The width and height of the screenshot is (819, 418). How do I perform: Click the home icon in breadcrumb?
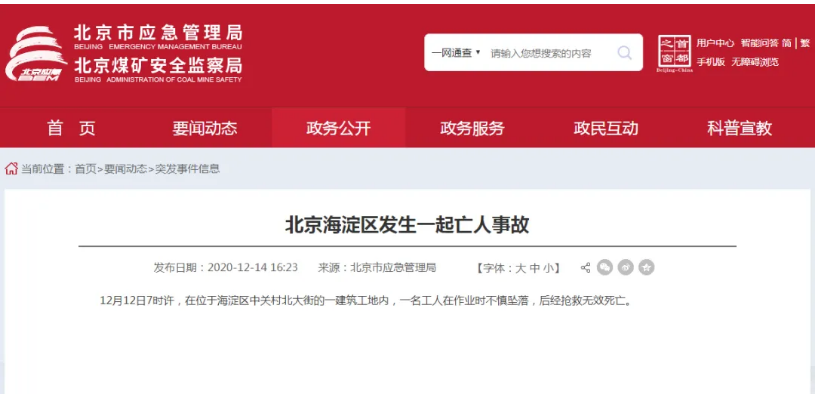(11, 169)
